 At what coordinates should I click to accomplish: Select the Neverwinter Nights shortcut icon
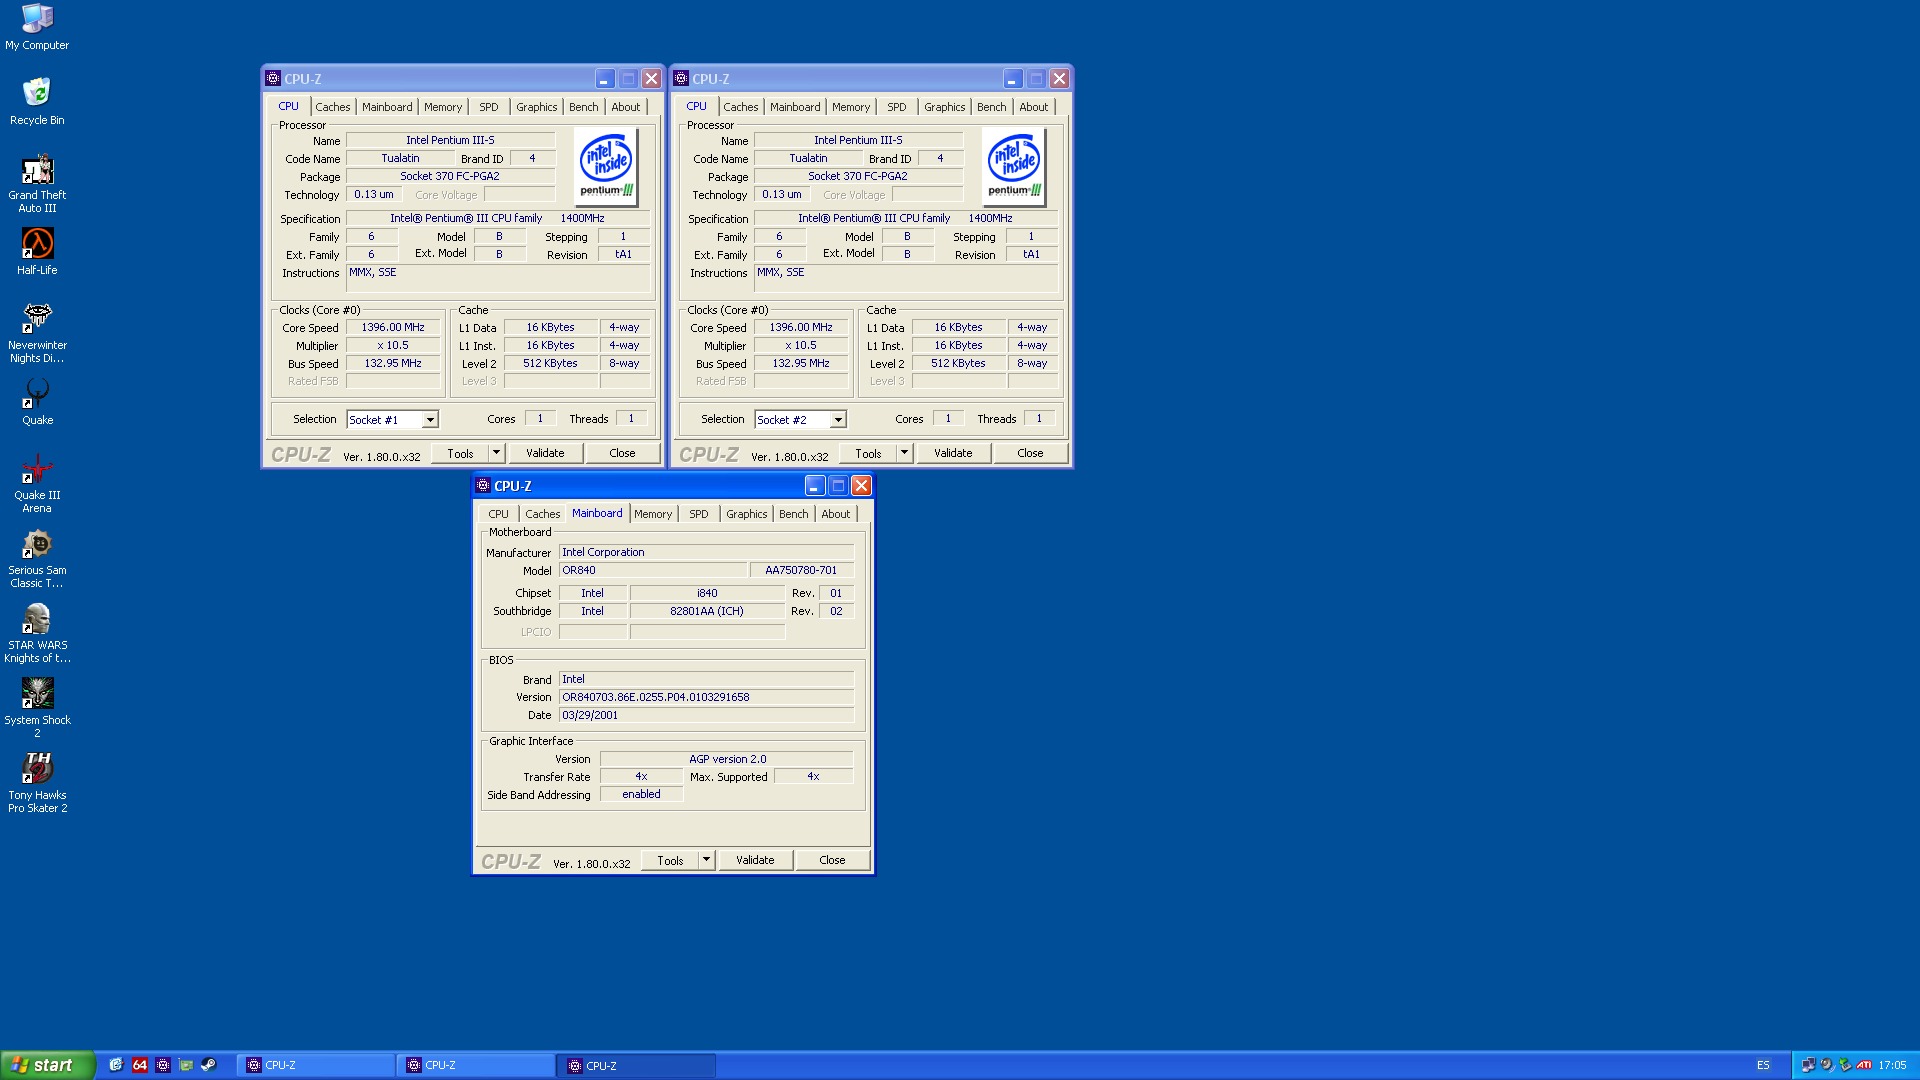point(37,333)
